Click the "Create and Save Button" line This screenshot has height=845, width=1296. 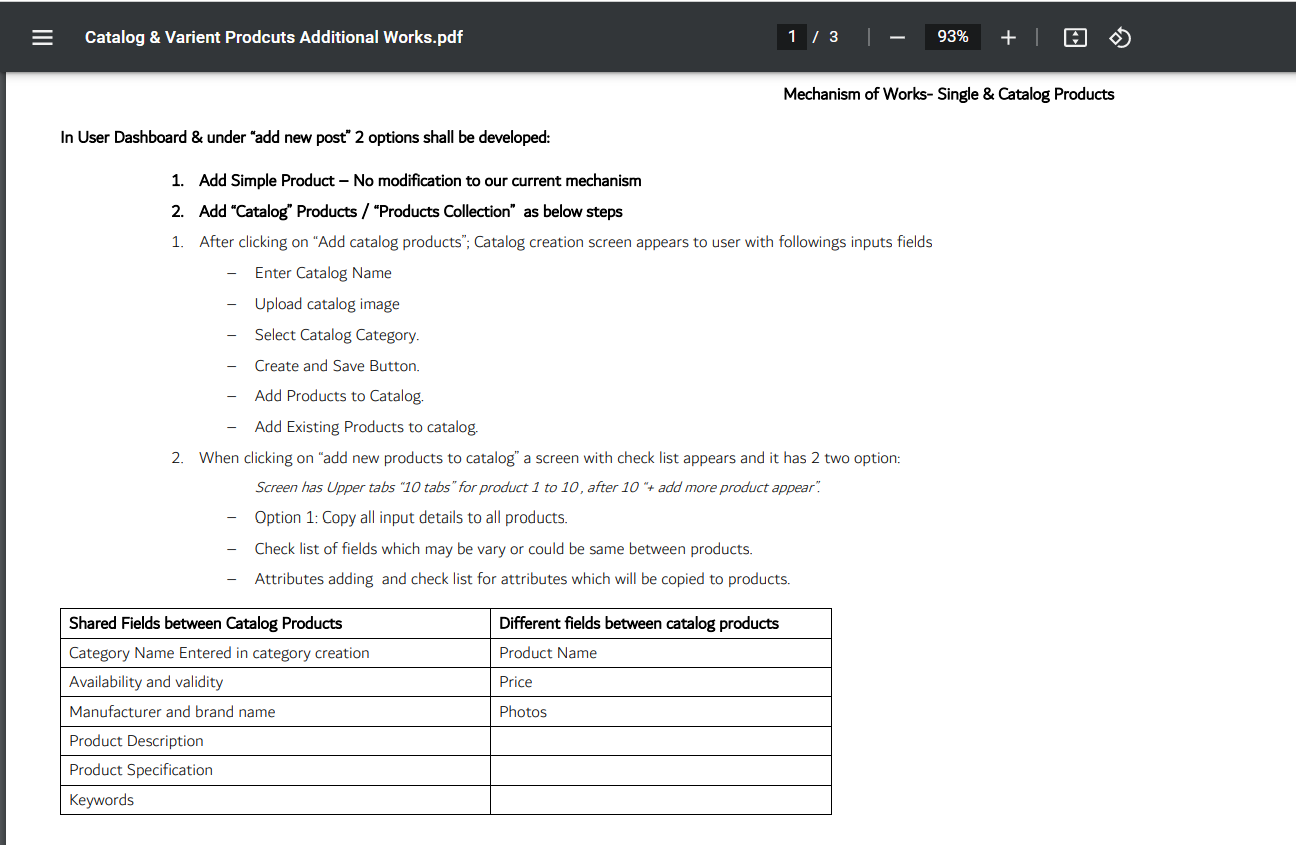click(337, 366)
